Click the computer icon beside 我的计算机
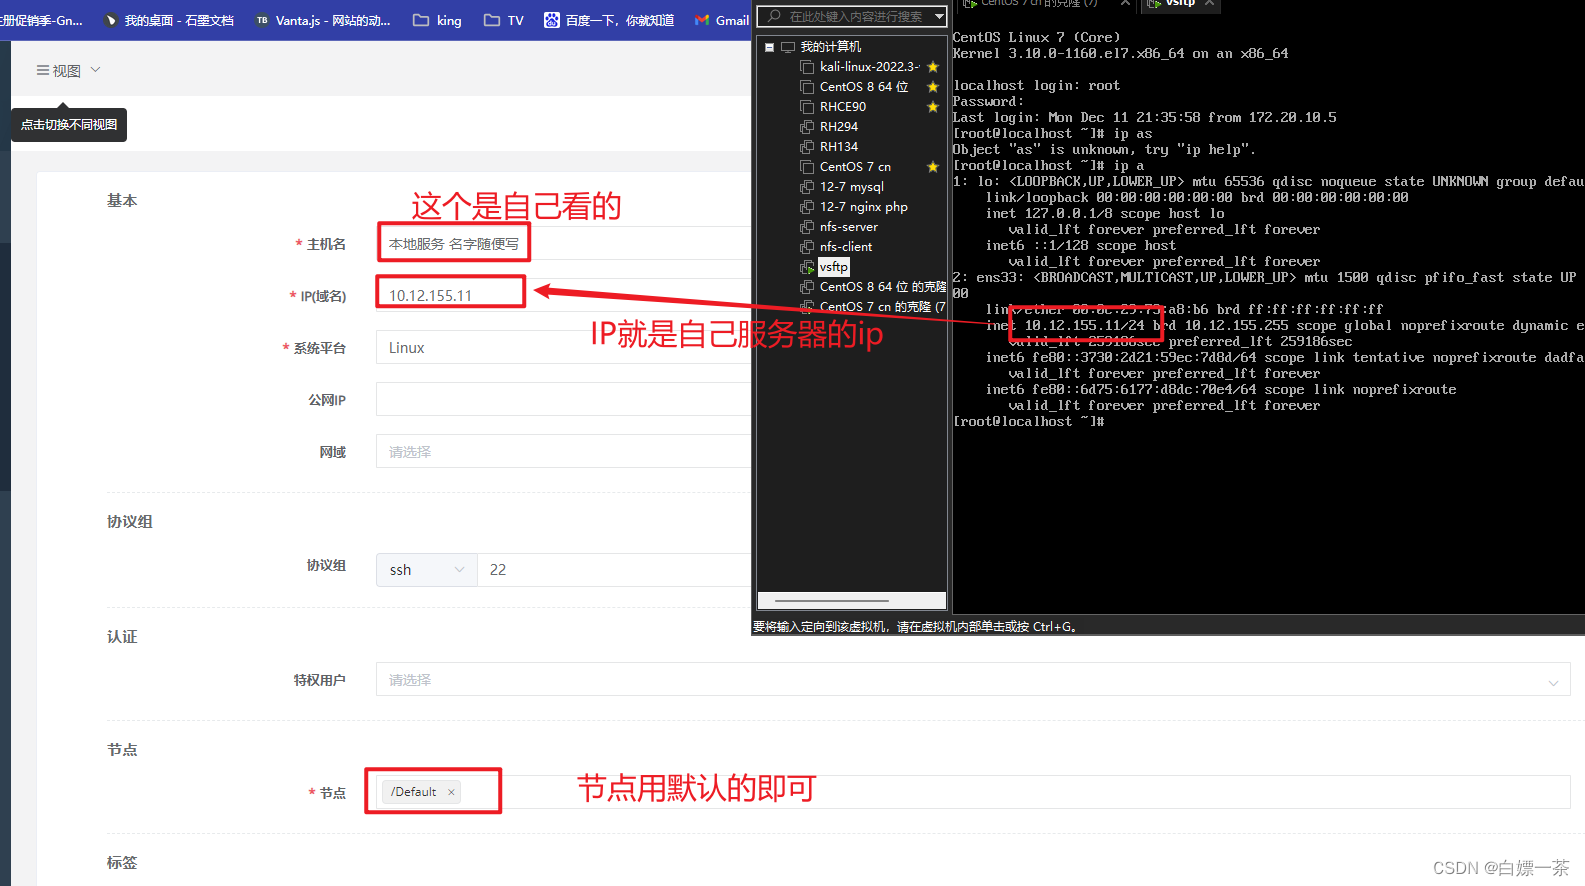The width and height of the screenshot is (1585, 886). point(788,47)
